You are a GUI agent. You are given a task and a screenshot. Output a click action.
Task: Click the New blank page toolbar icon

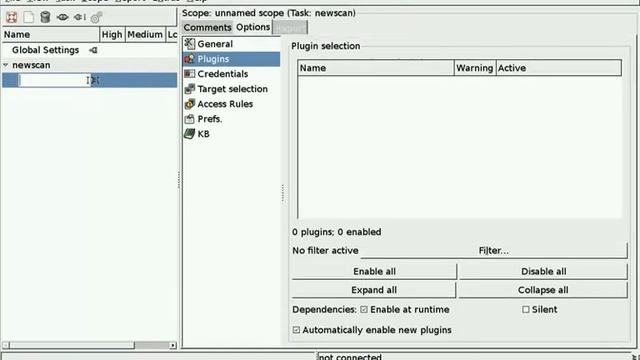(29, 17)
